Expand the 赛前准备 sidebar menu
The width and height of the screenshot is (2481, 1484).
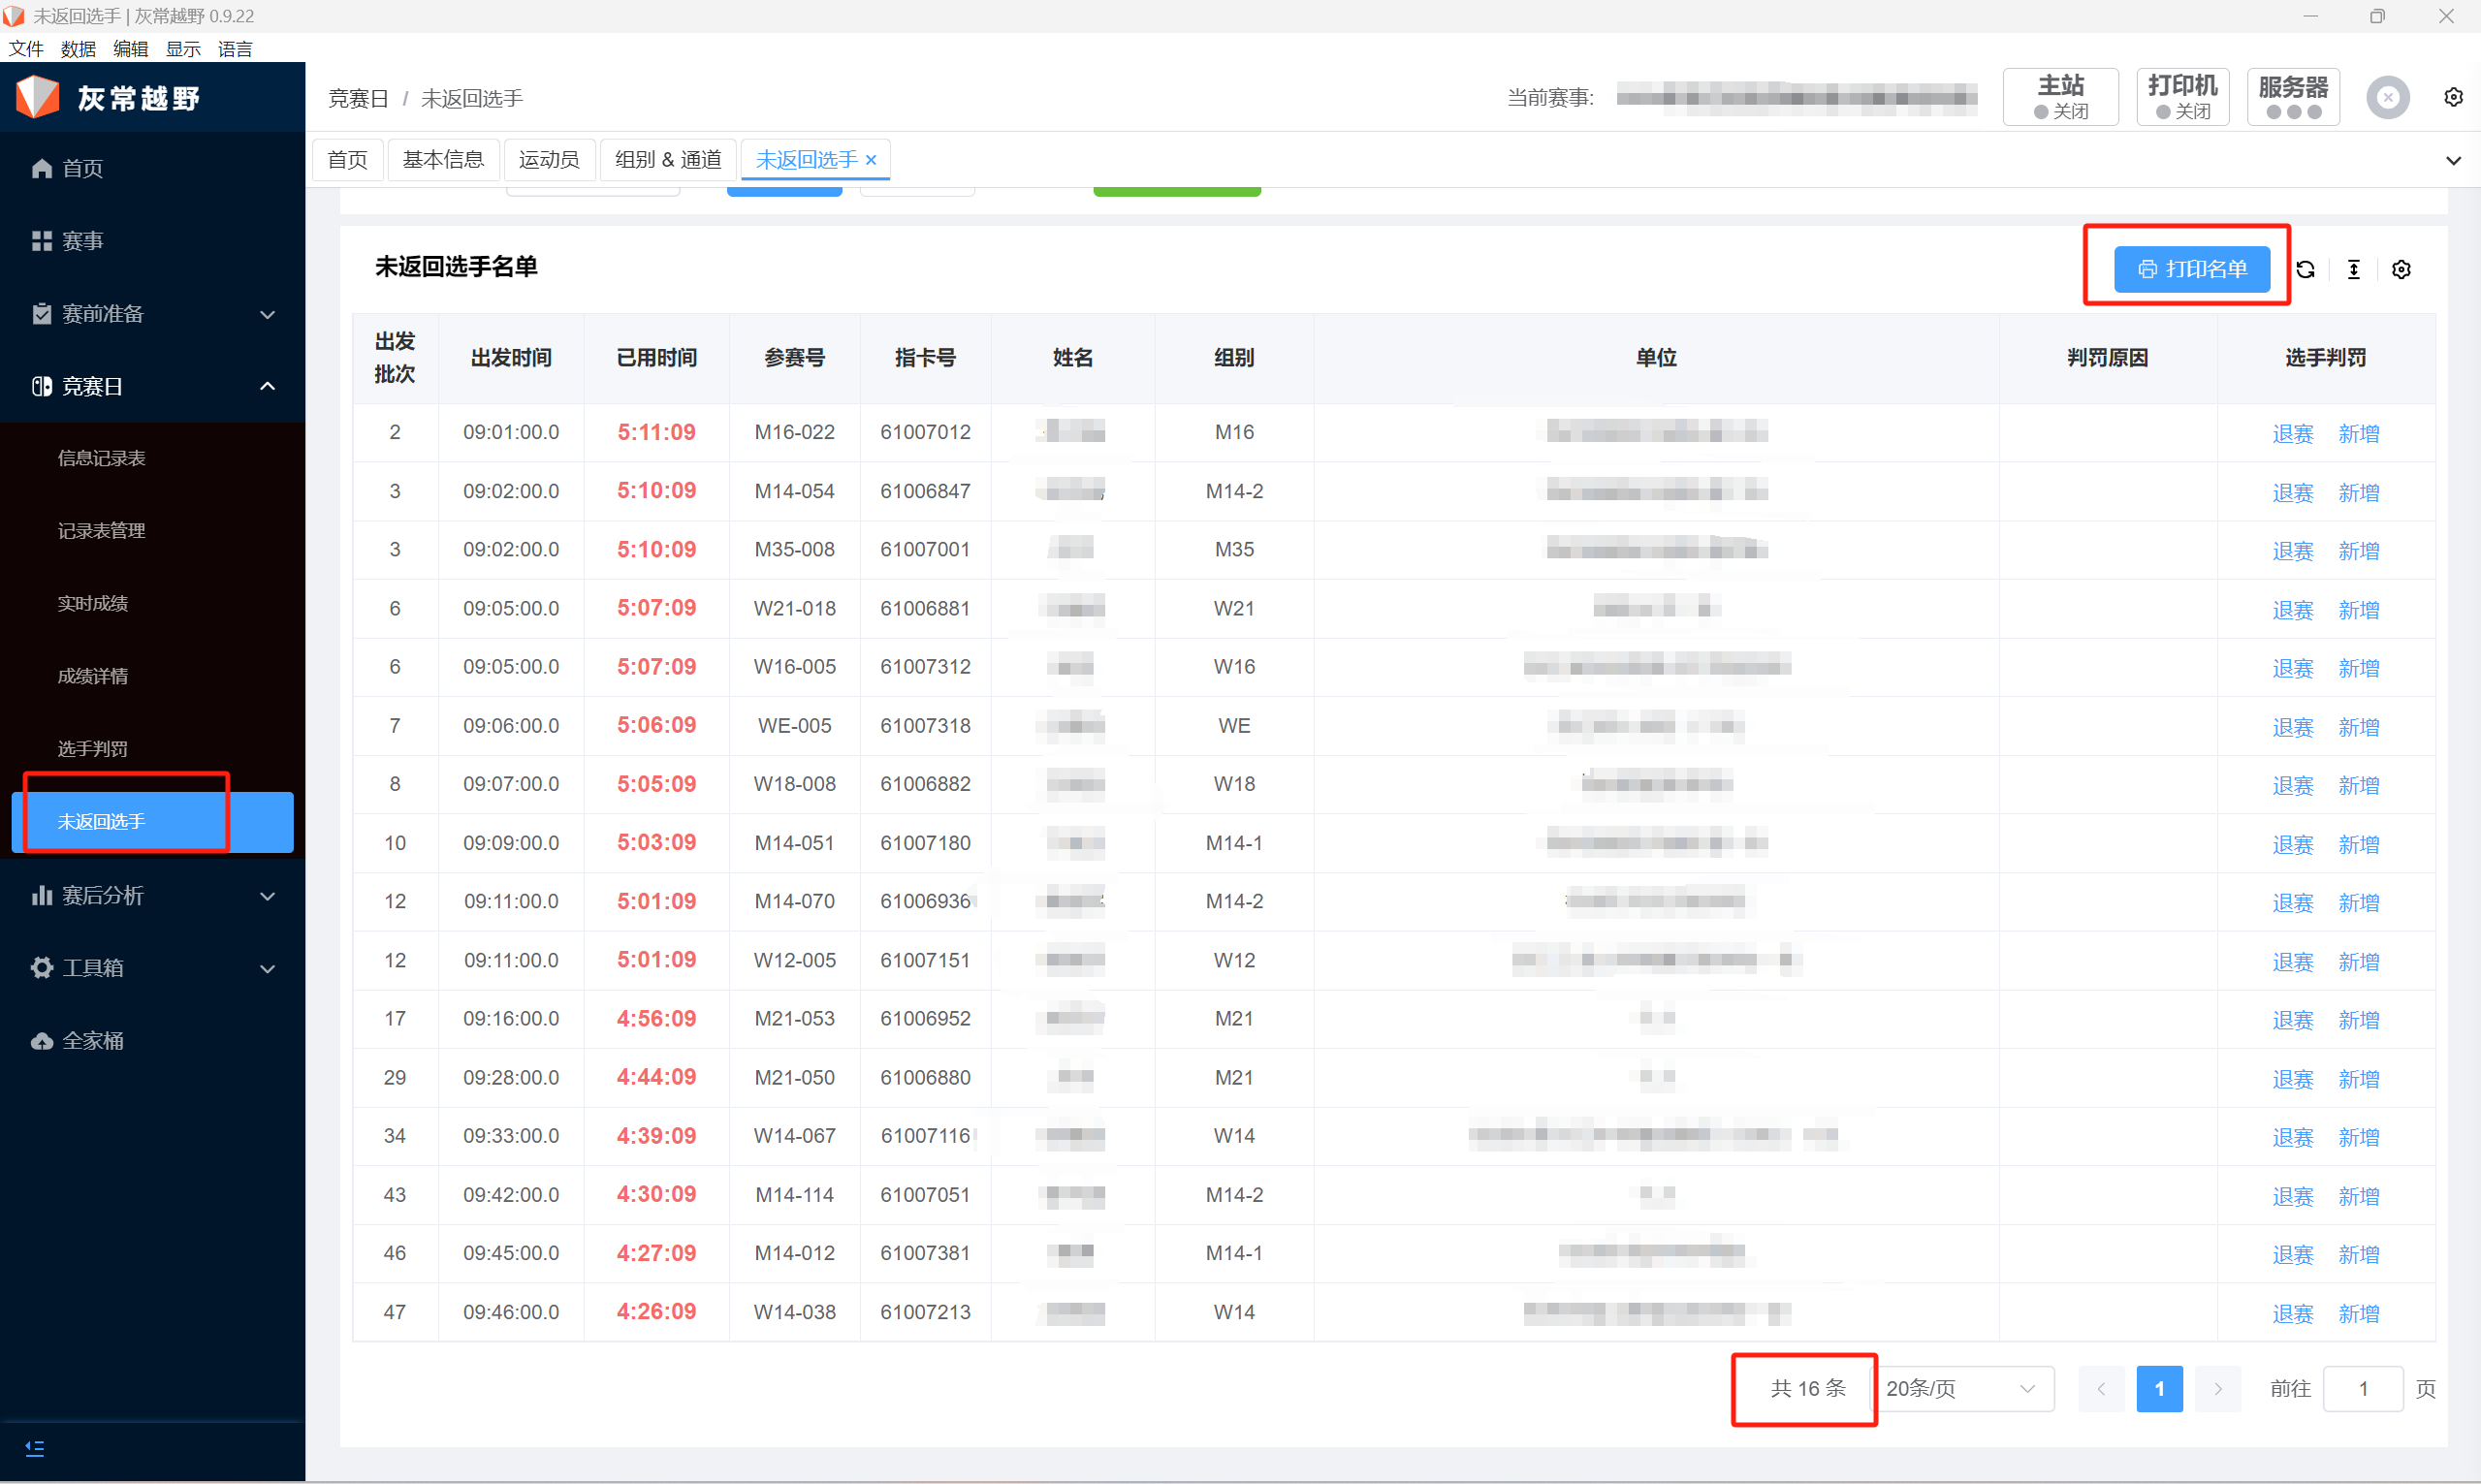(152, 314)
